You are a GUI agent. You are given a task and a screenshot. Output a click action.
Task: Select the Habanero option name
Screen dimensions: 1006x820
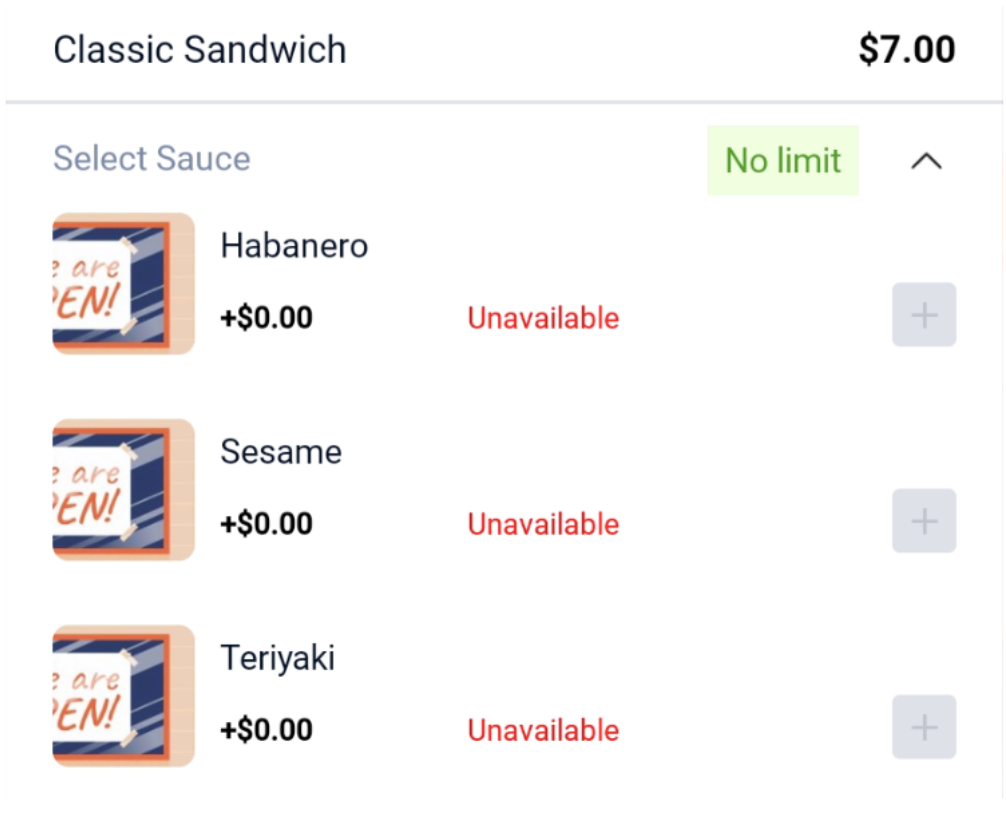click(x=294, y=246)
